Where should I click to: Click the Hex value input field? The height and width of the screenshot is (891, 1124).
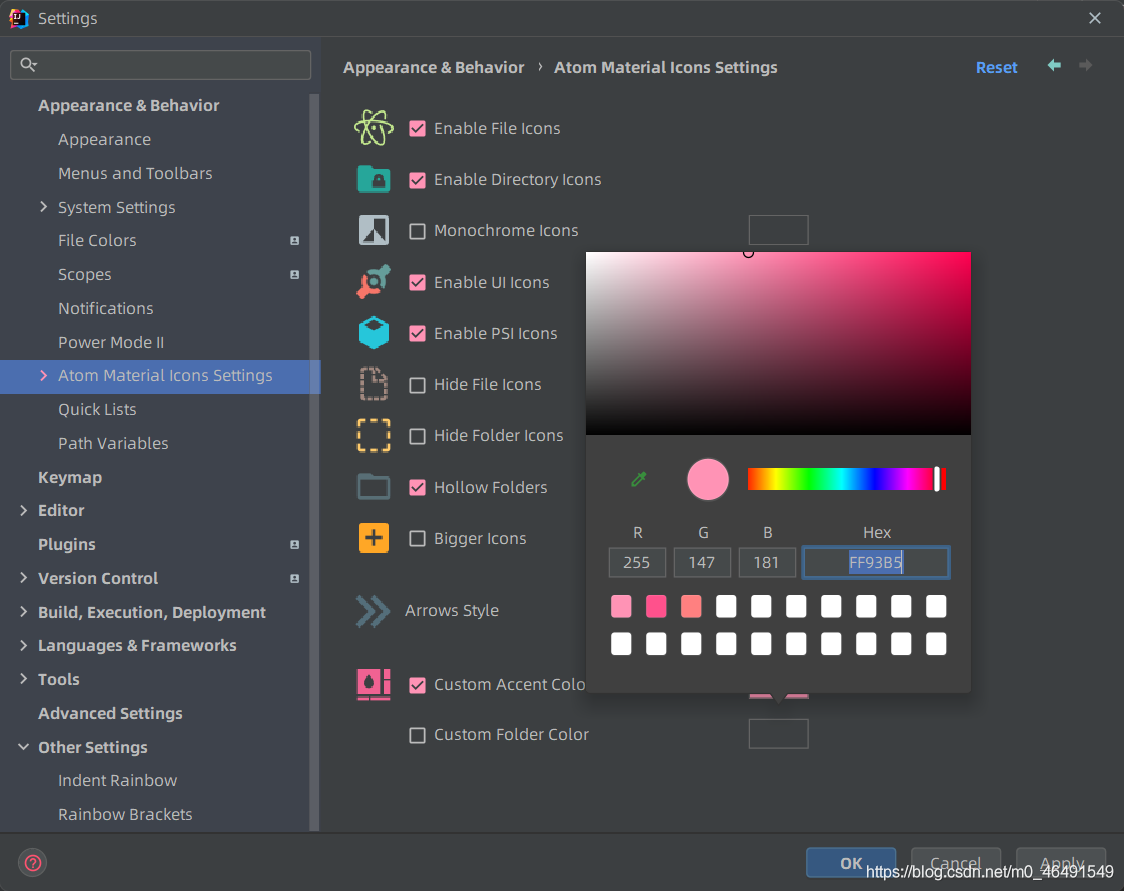click(876, 563)
